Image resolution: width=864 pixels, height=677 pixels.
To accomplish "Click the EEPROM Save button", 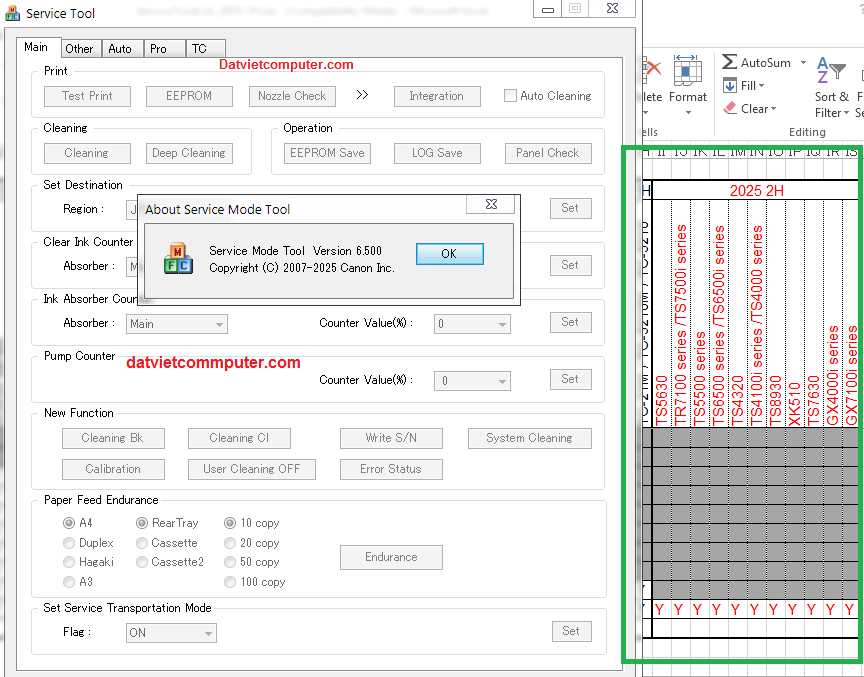I will tap(327, 153).
